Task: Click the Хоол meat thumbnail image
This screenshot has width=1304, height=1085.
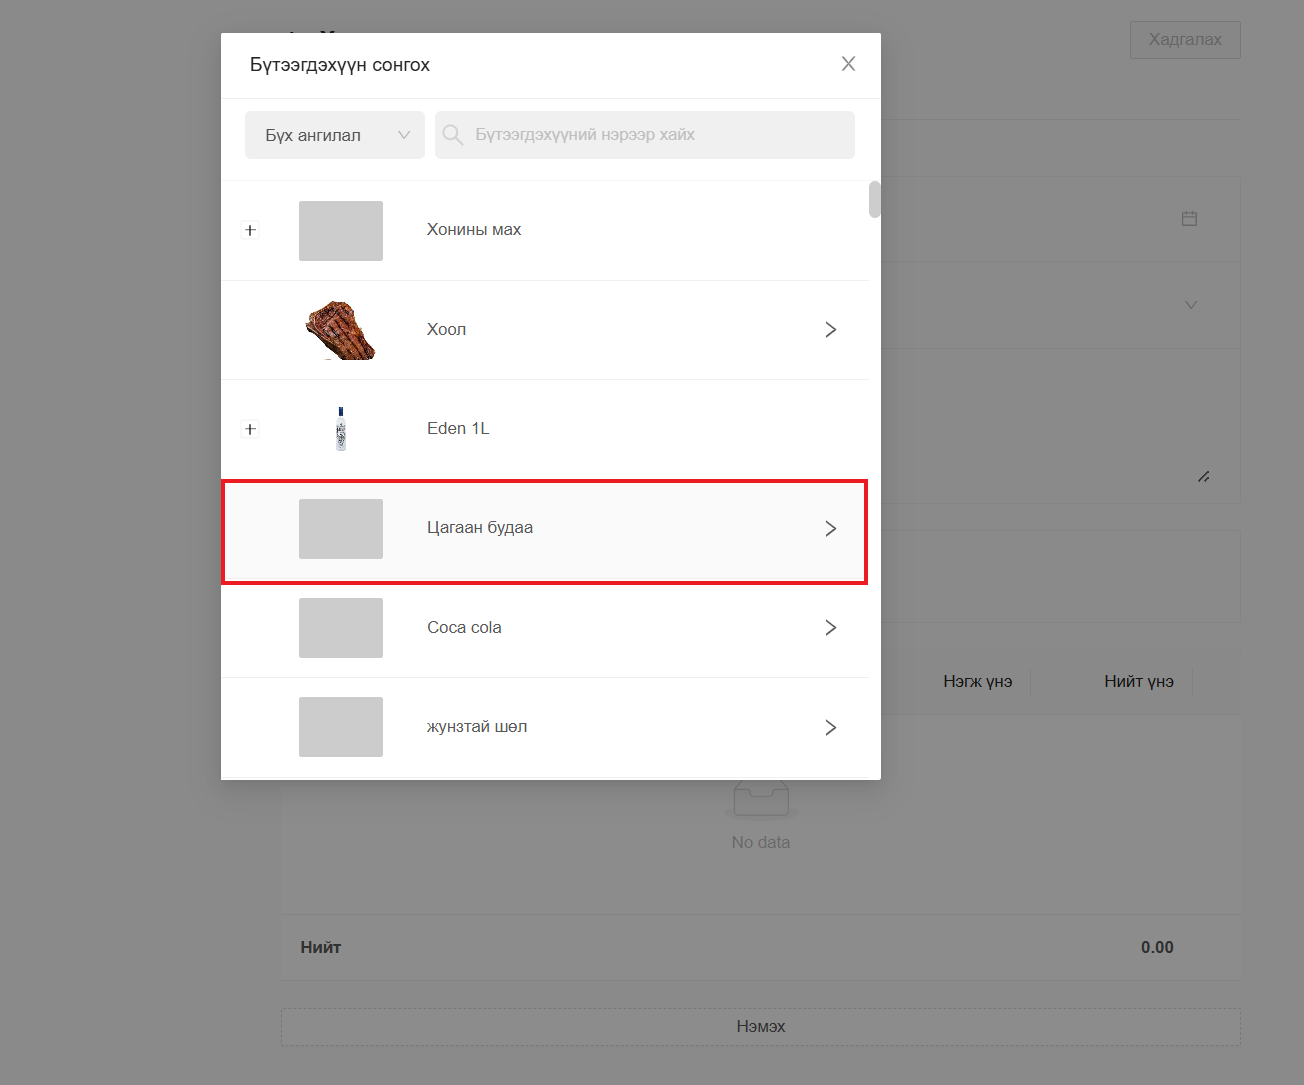Action: tap(340, 330)
